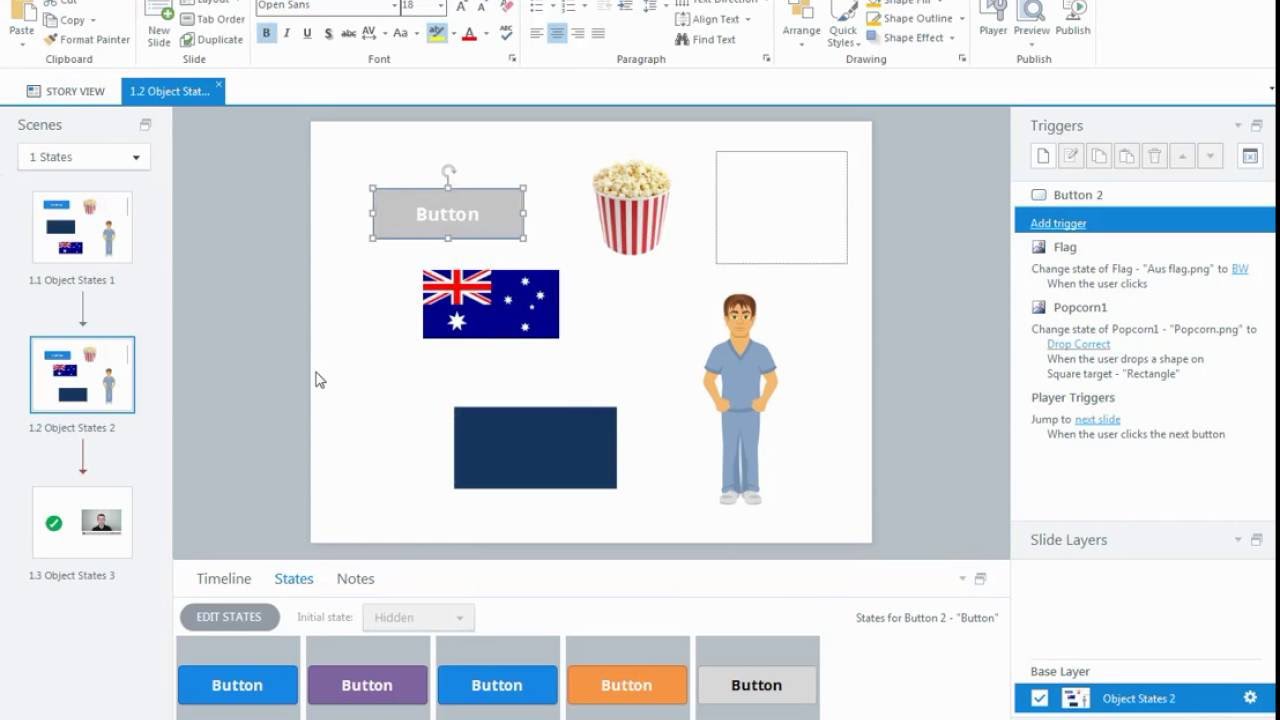Open the Manage Project Variables window
The height and width of the screenshot is (720, 1280).
point(1249,156)
